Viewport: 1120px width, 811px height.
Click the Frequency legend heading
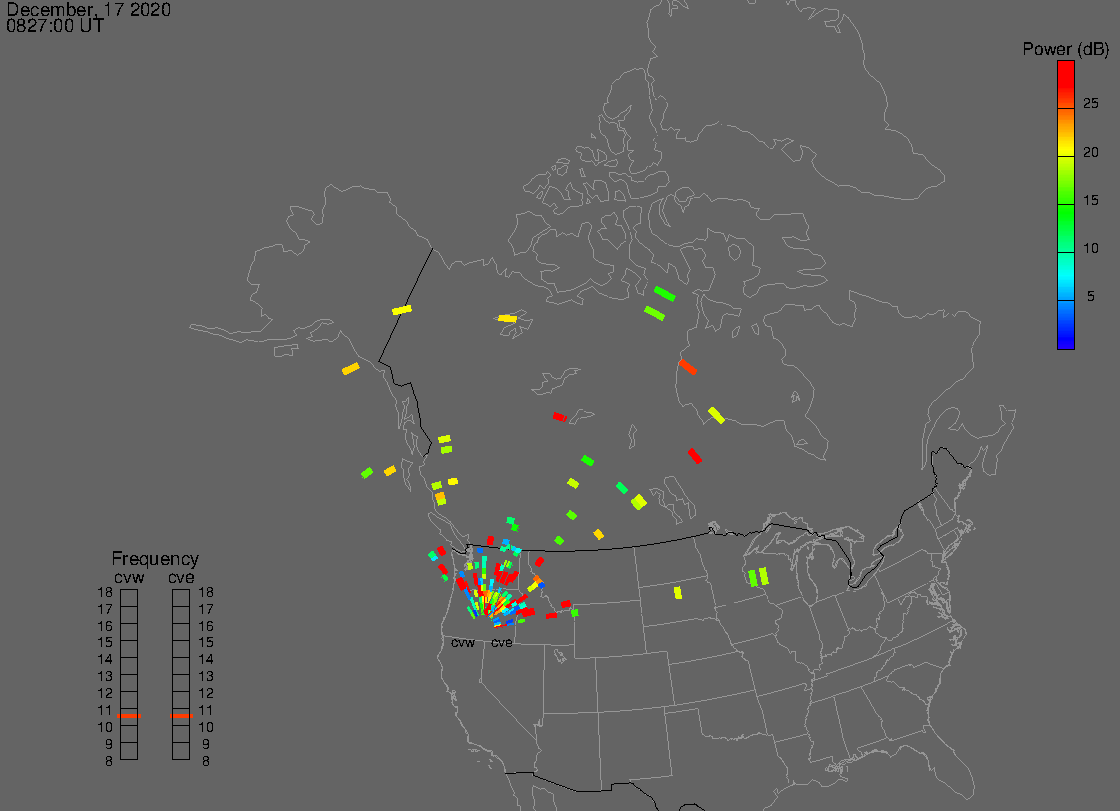tap(155, 559)
